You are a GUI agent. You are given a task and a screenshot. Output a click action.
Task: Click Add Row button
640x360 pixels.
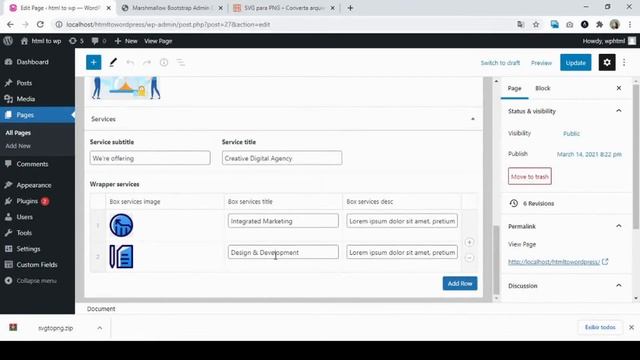point(460,283)
